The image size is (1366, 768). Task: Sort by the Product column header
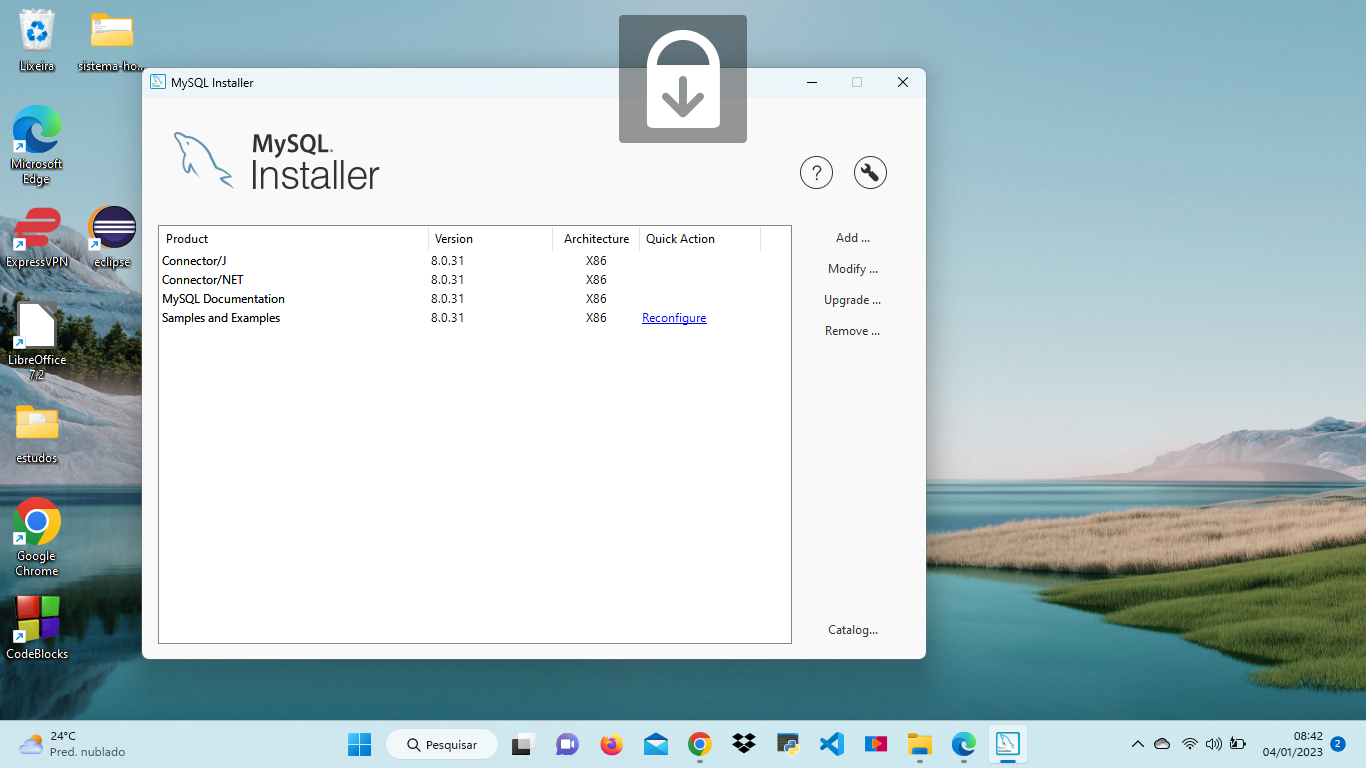294,239
